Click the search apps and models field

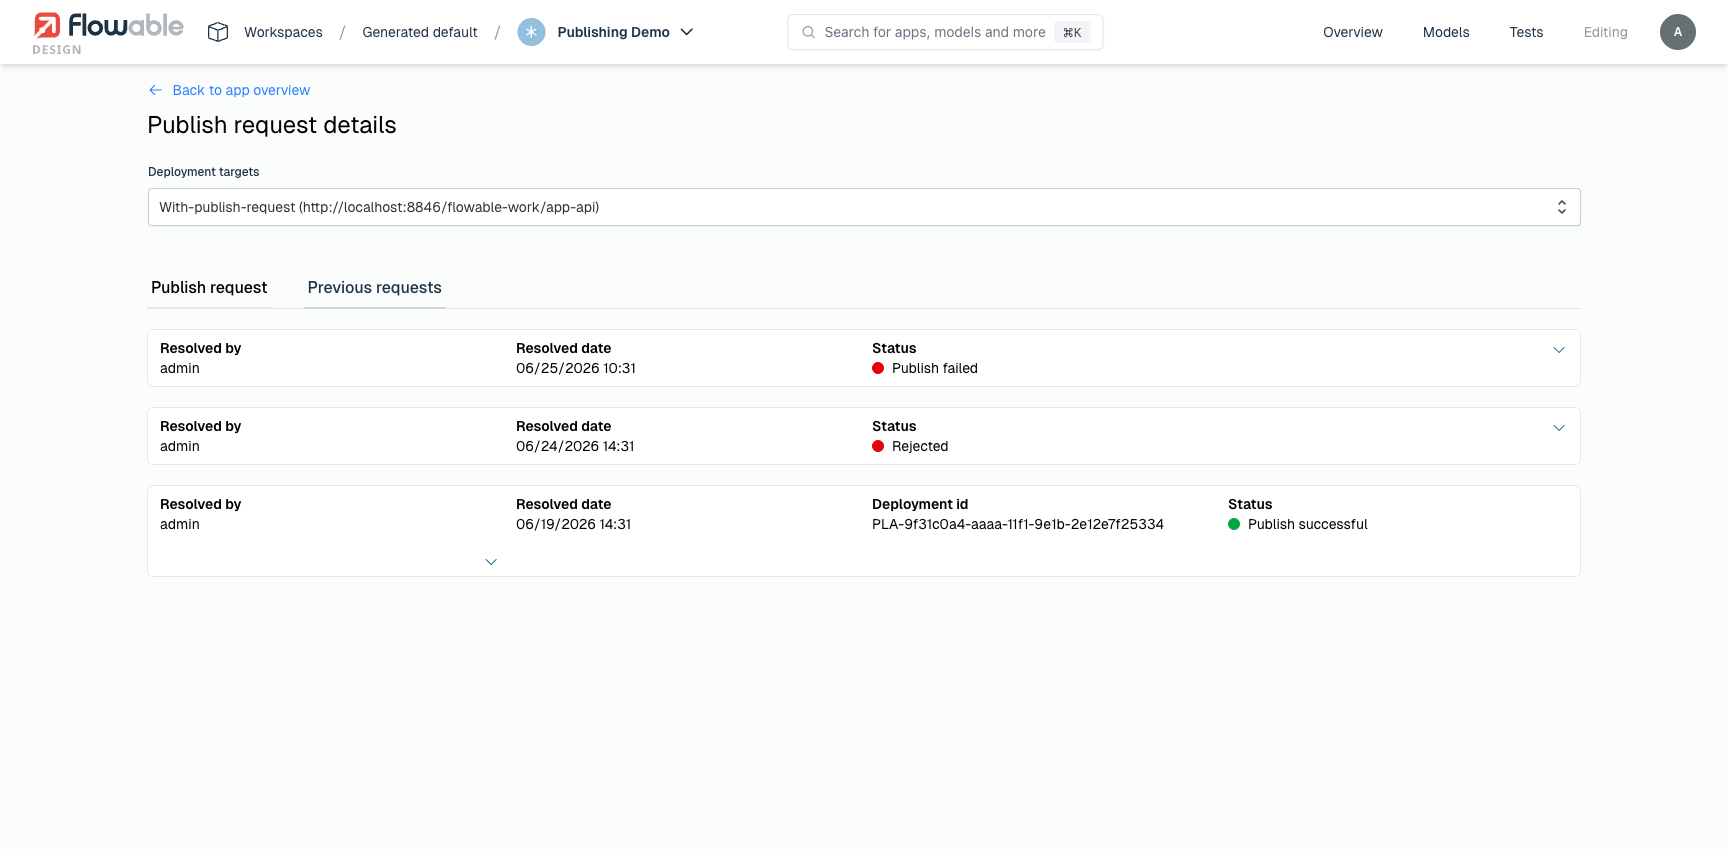click(945, 32)
